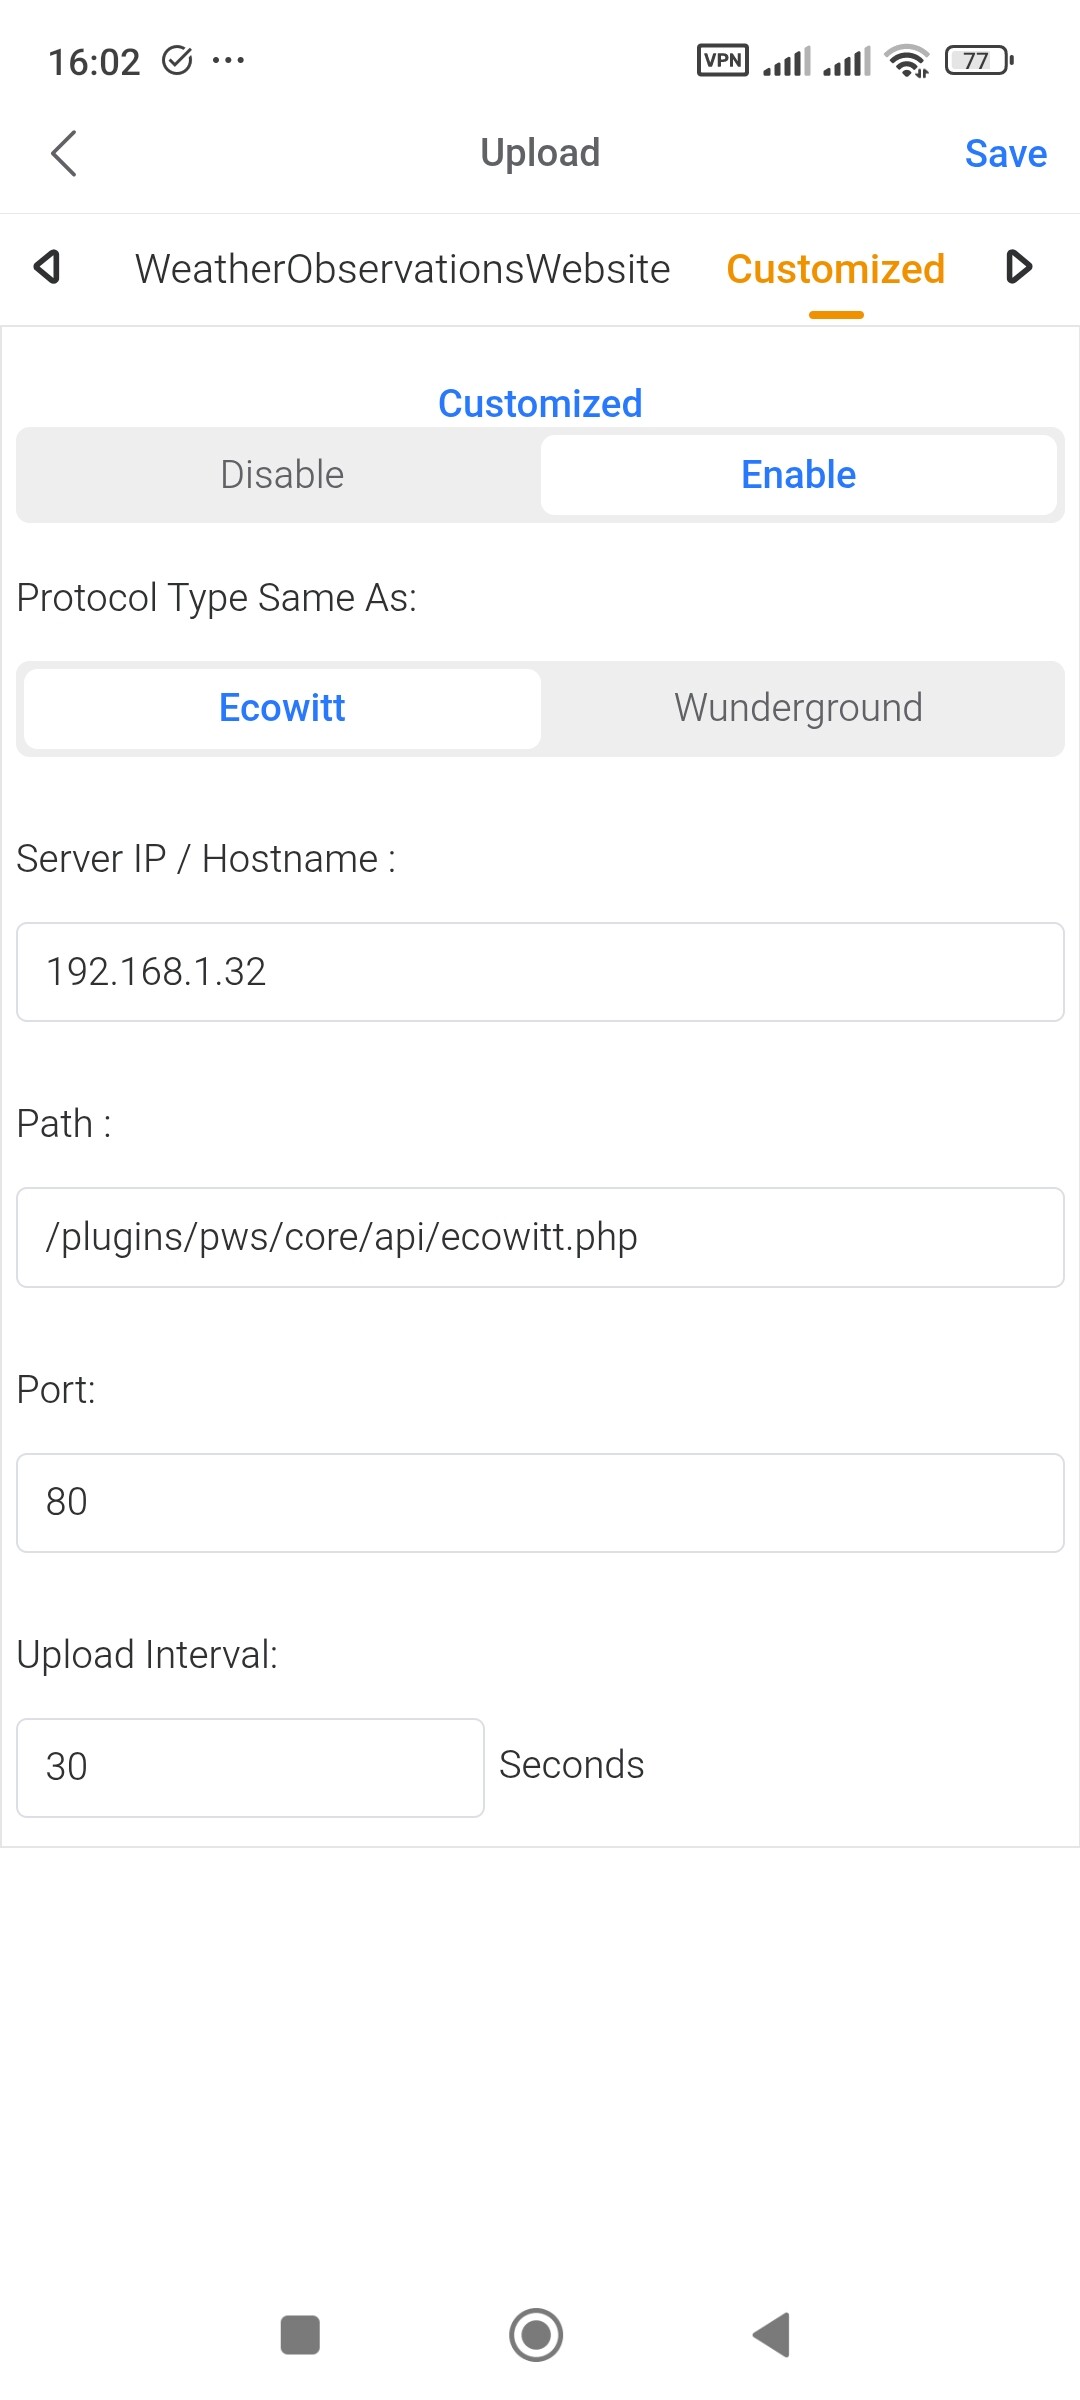Viewport: 1080px width, 2400px height.
Task: Change the Upload Interval seconds field
Action: click(x=250, y=1767)
